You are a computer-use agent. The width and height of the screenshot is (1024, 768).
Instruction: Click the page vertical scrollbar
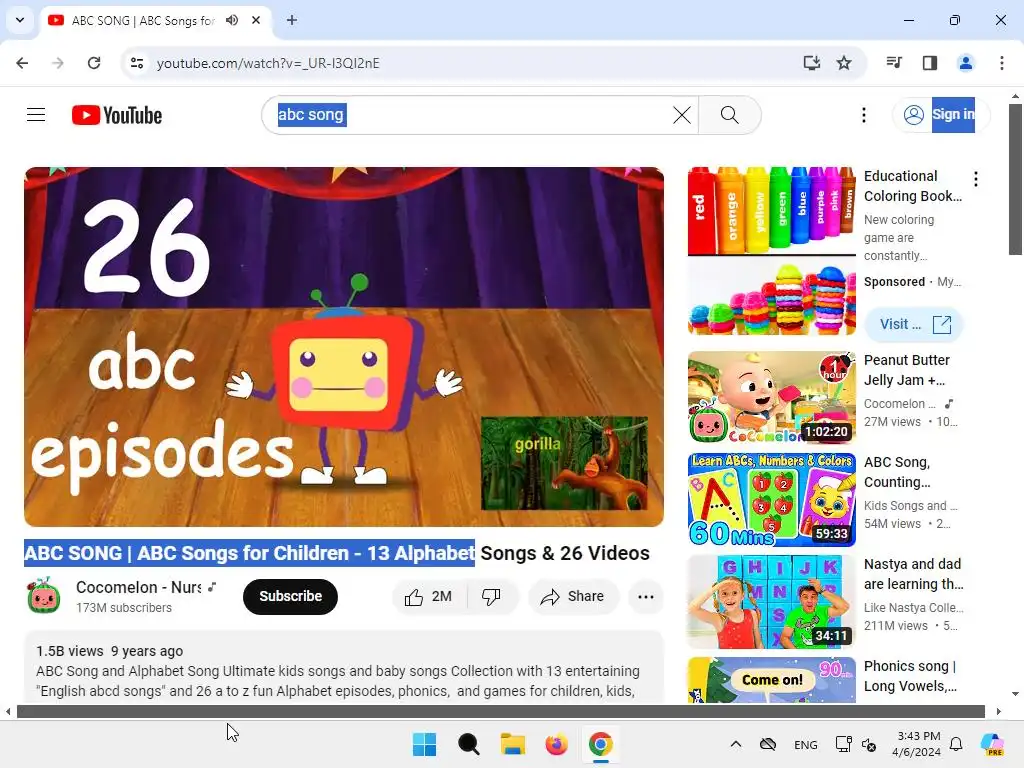click(x=1015, y=179)
